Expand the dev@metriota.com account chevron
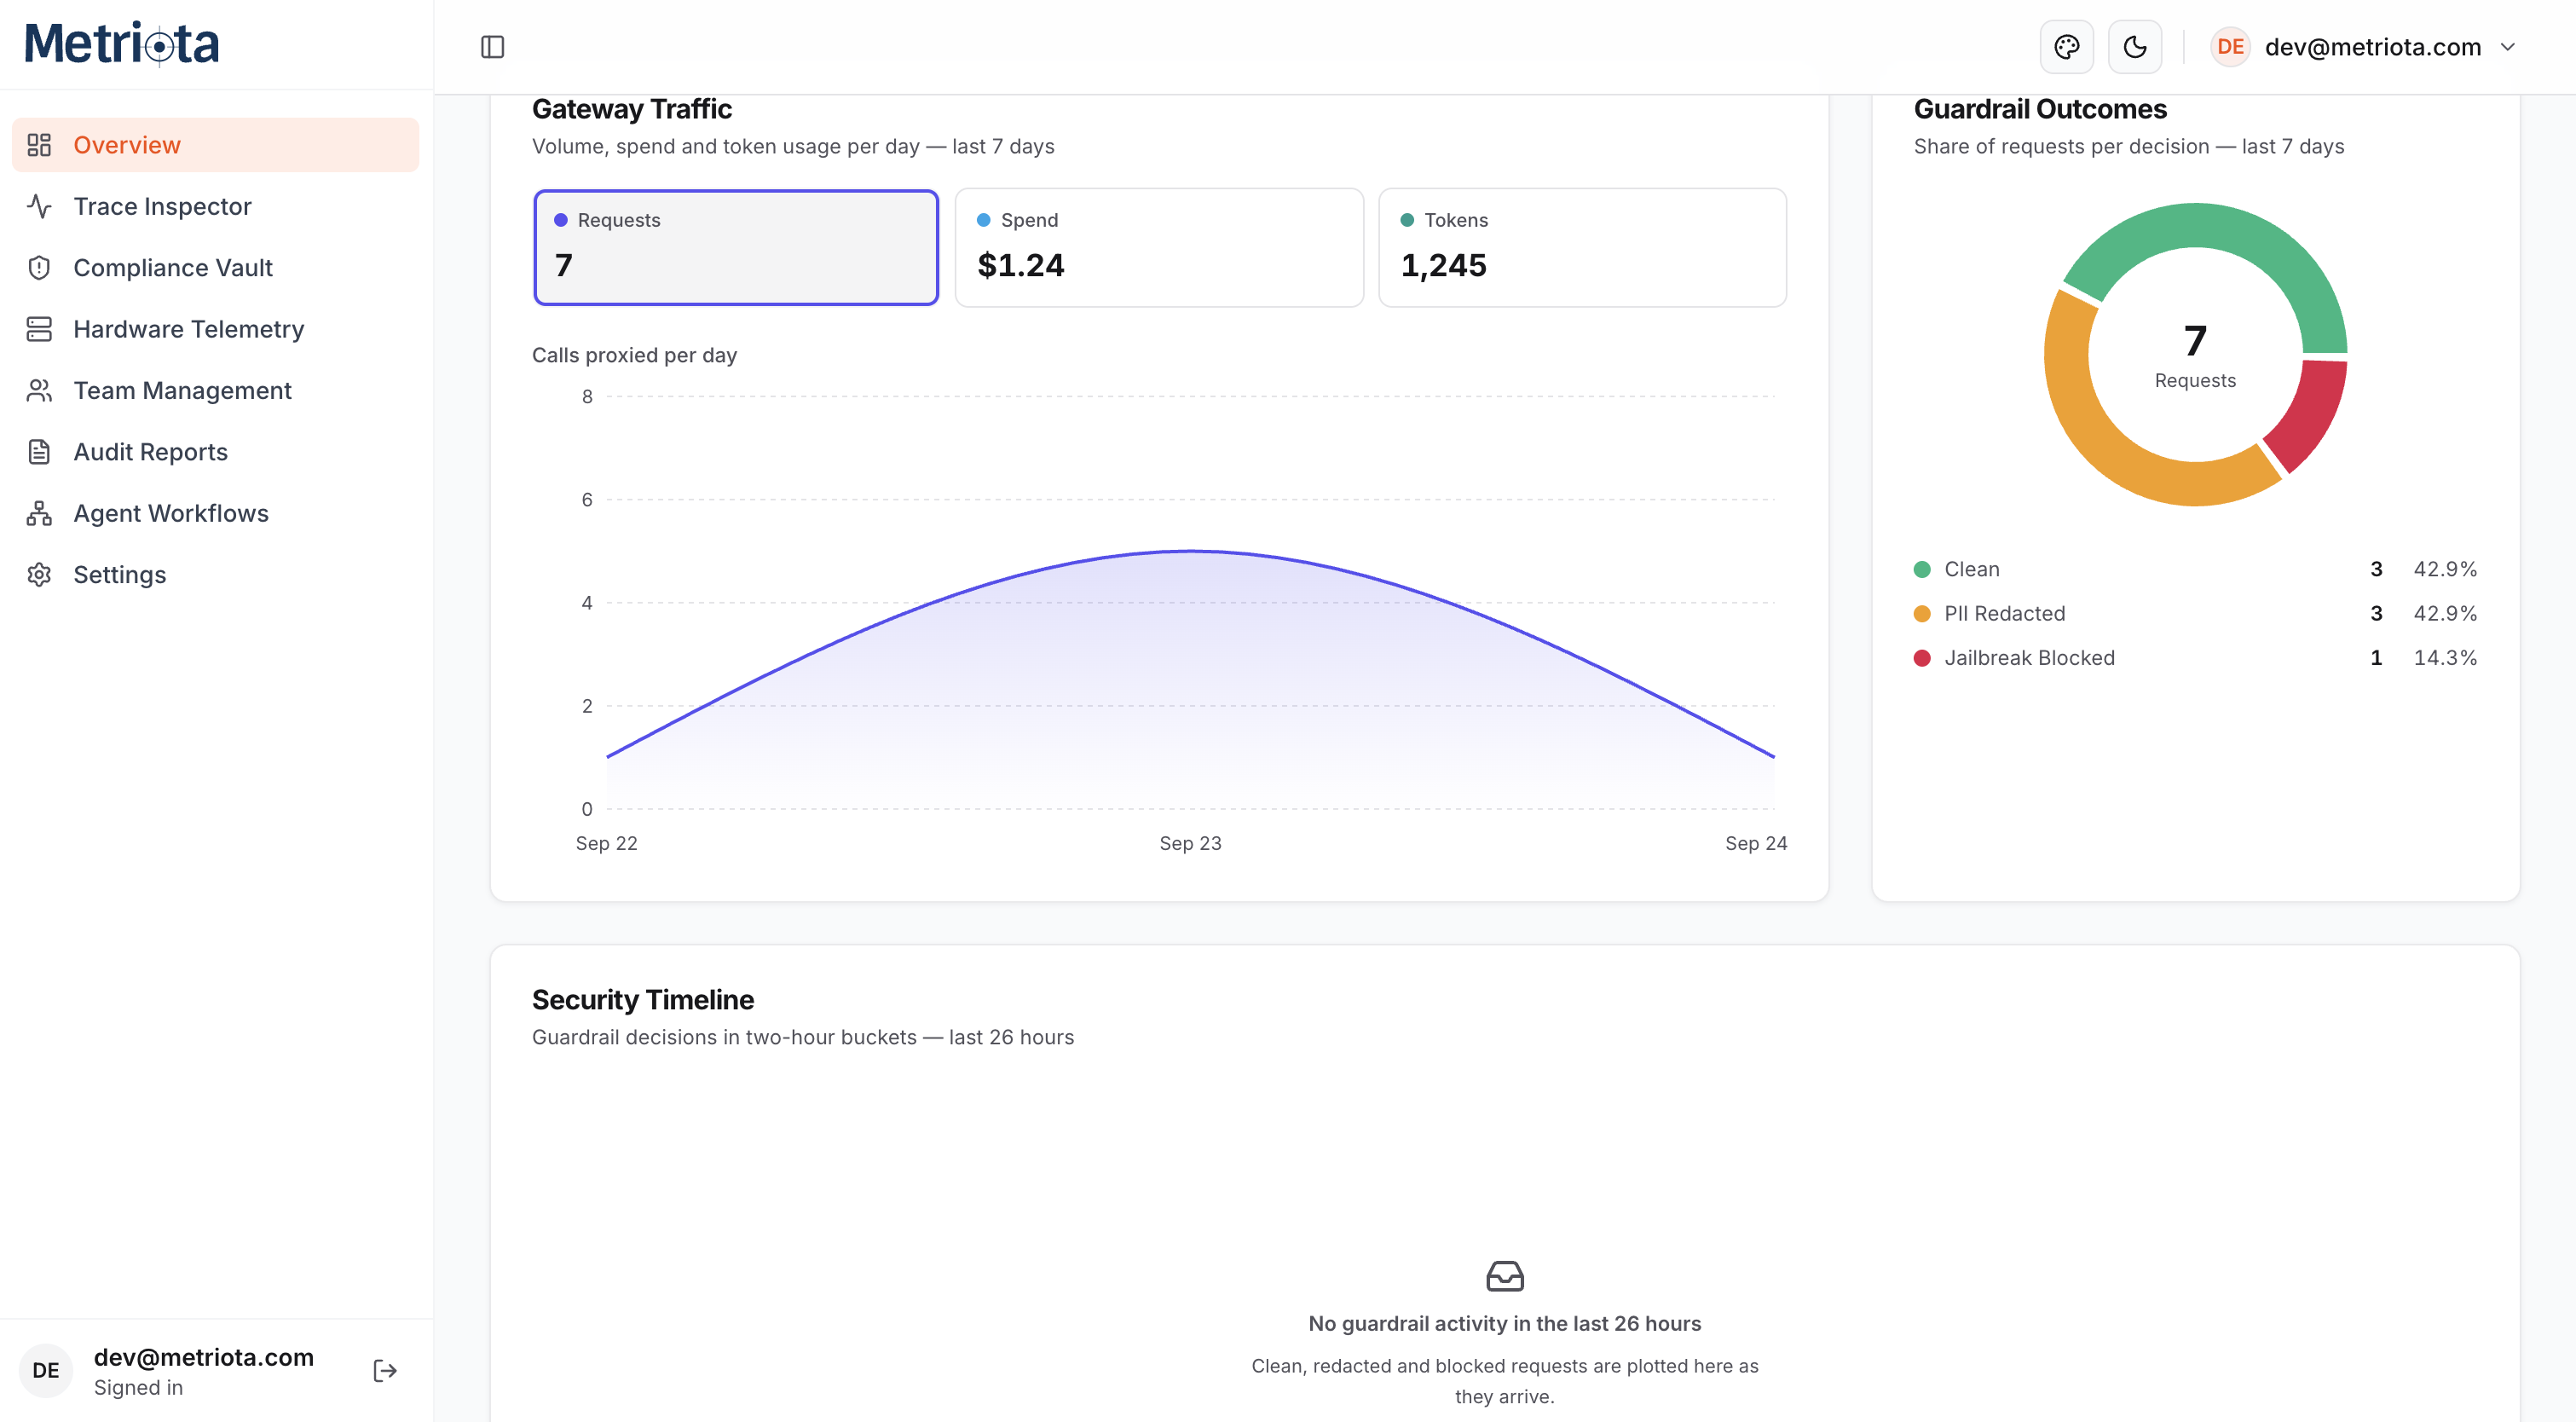 2507,47
